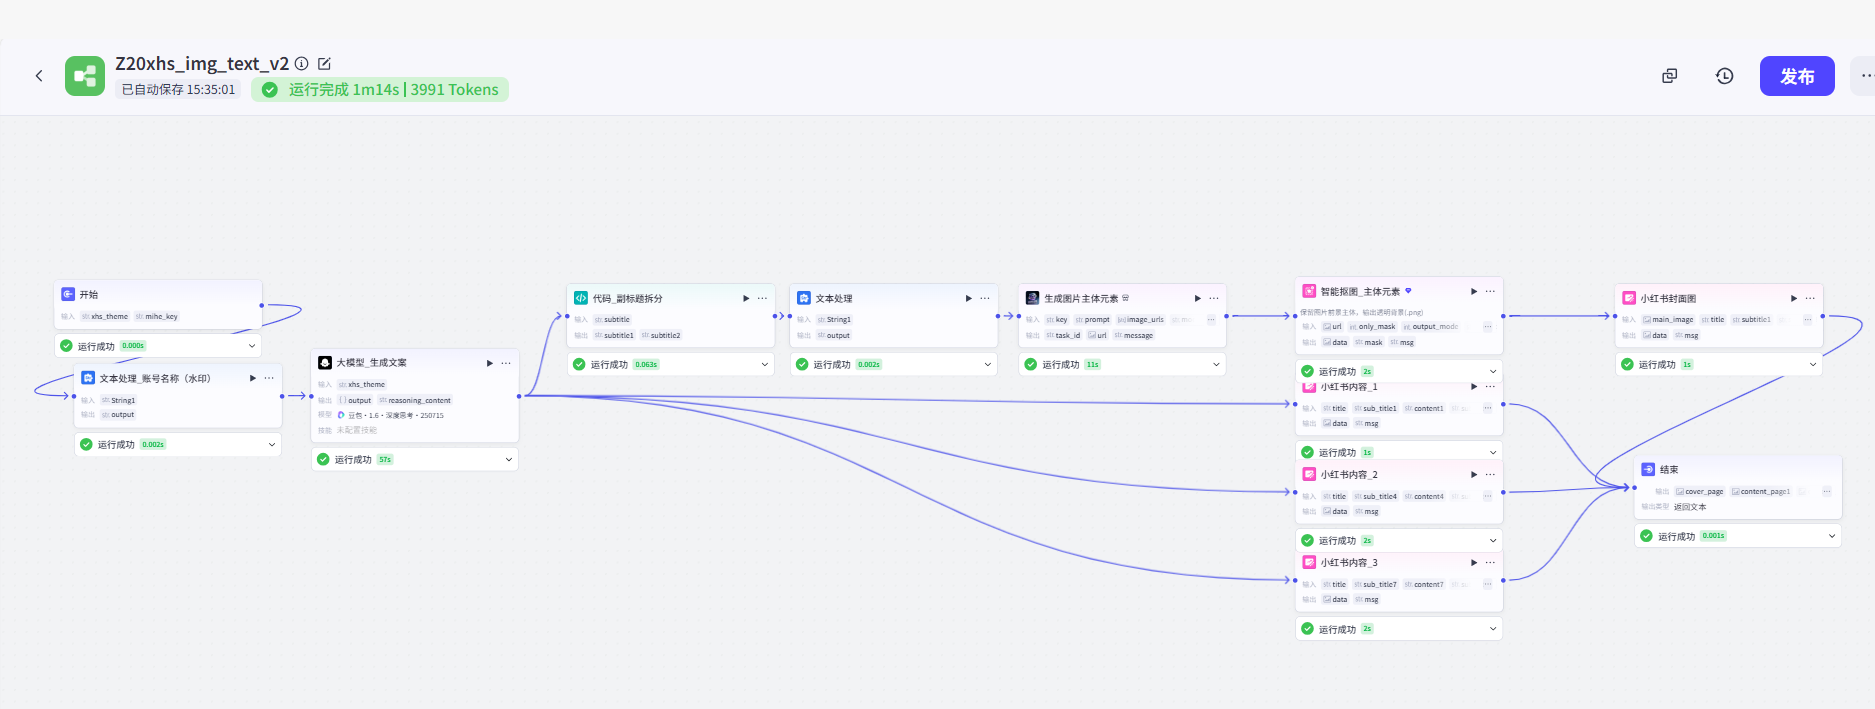
Task: Click the 代码_副标题拆分 code node icon
Action: click(581, 298)
